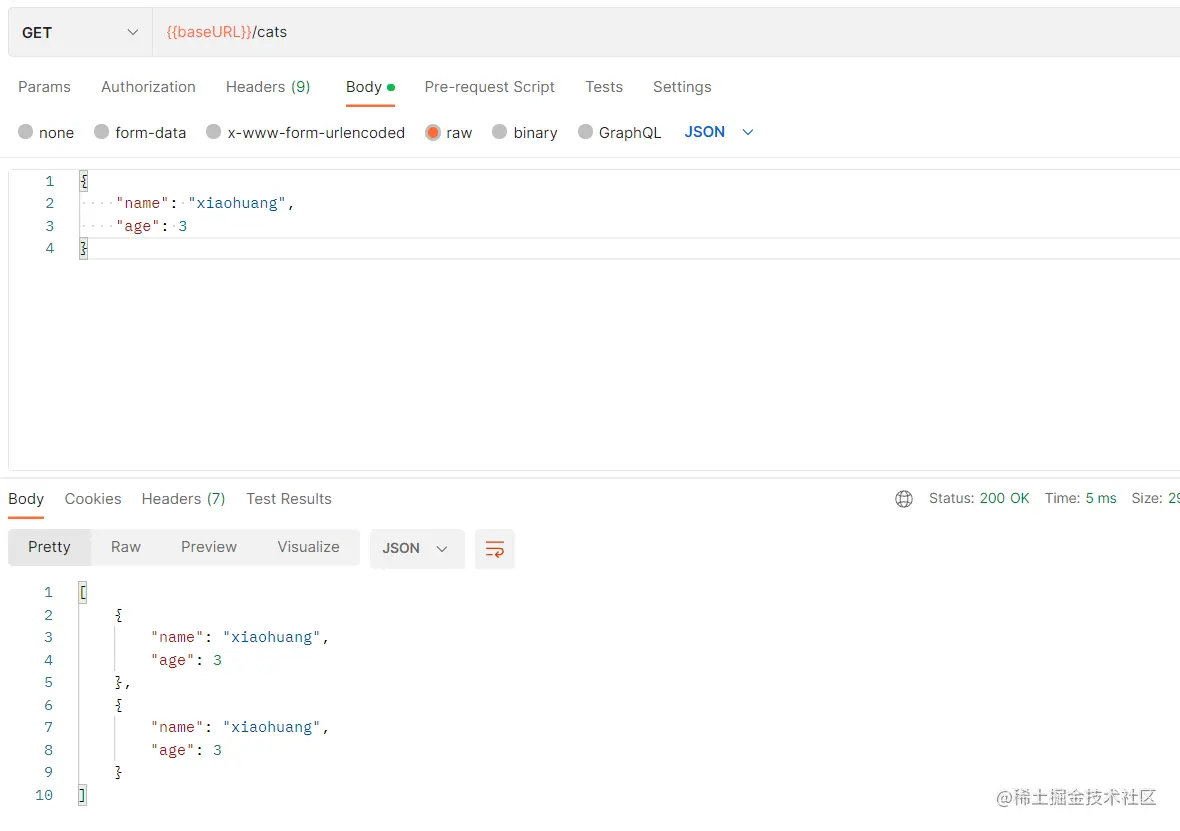Open the request Headers (9) tab

pyautogui.click(x=268, y=87)
